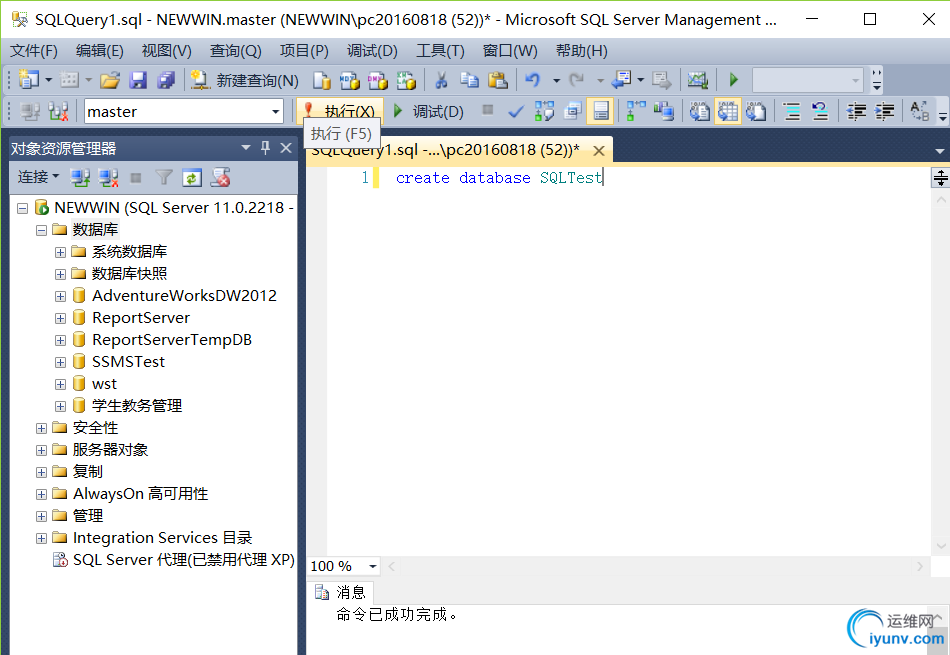Viewport: 950px width, 655px height.
Task: Expand the SSMSTest database node
Action: (x=60, y=362)
